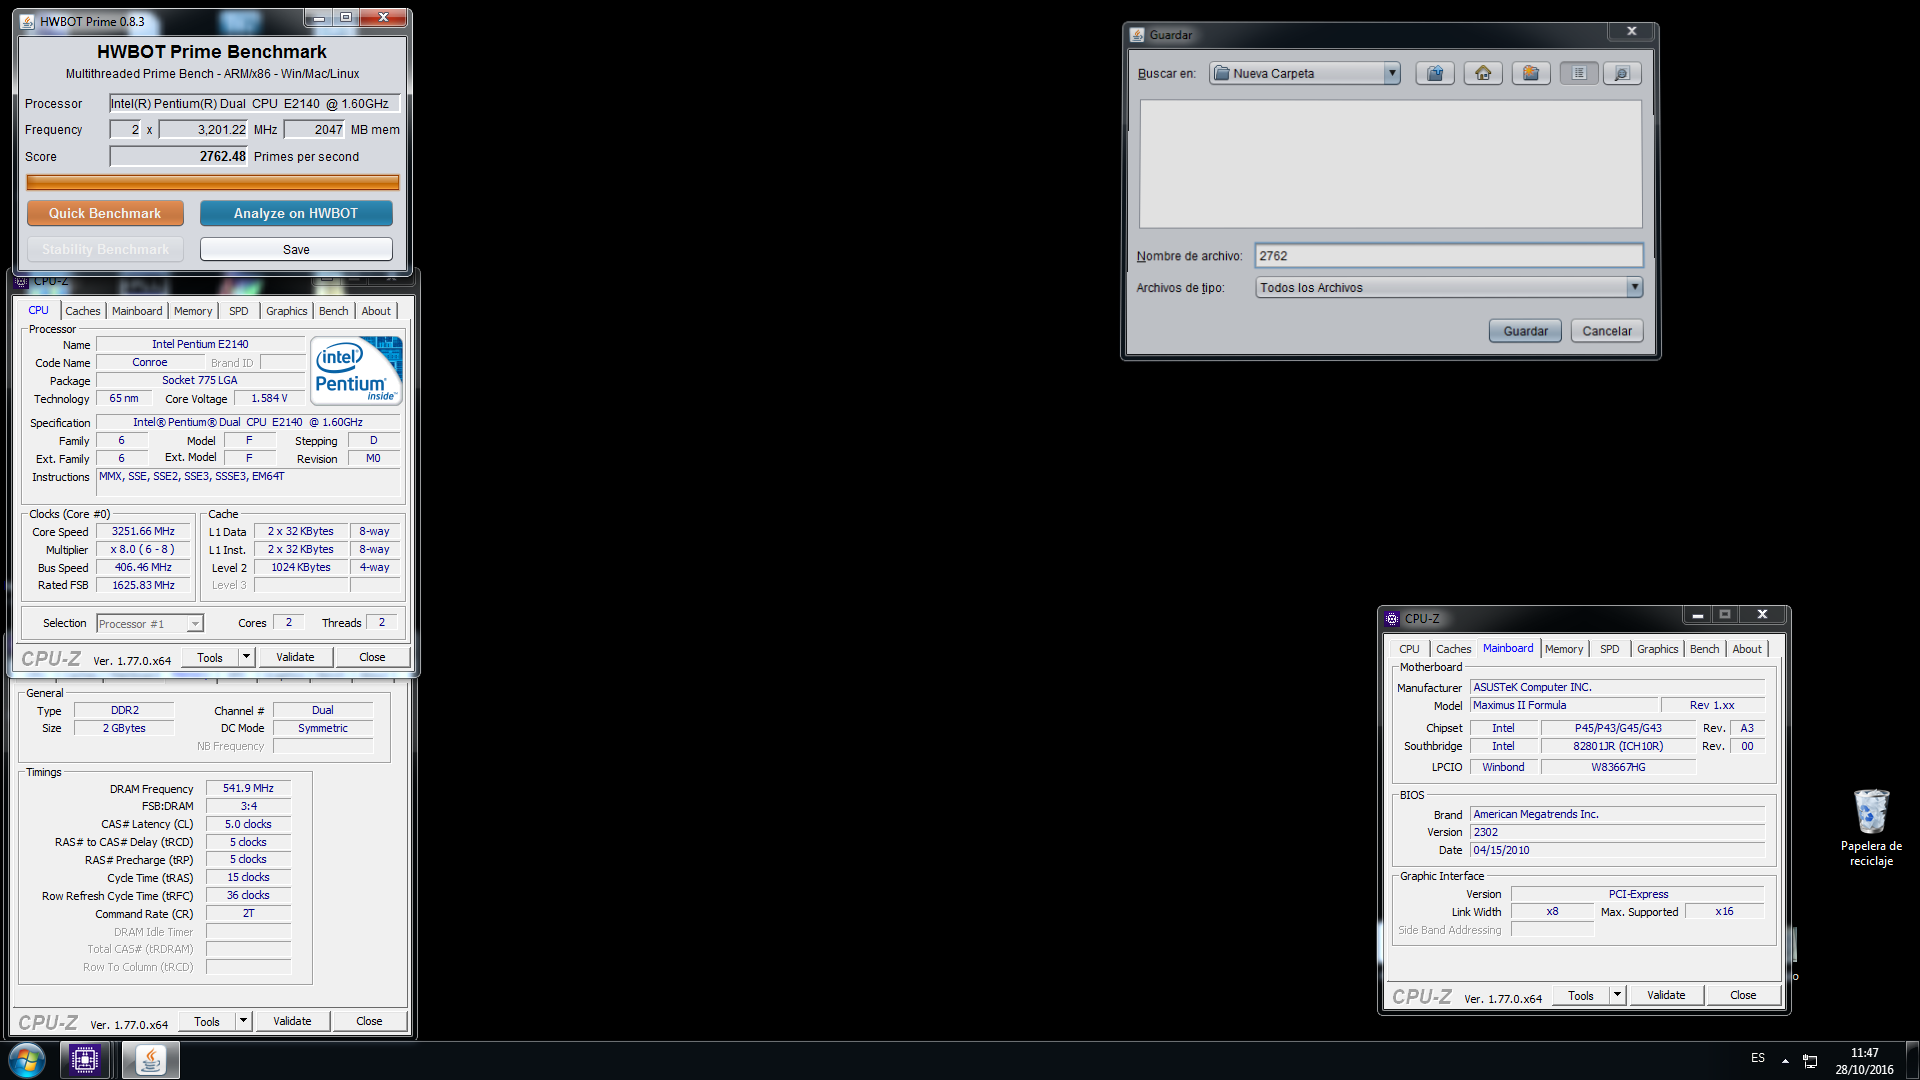Switch to Graphics tab in Mainboard CPU-Z window
The width and height of the screenshot is (1920, 1080).
coord(1658,649)
